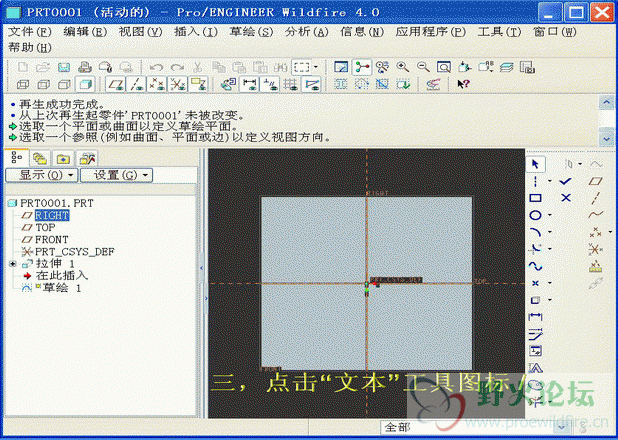Choose the Arc sketch tool
Screen dimensions: 618x440
(x=535, y=232)
